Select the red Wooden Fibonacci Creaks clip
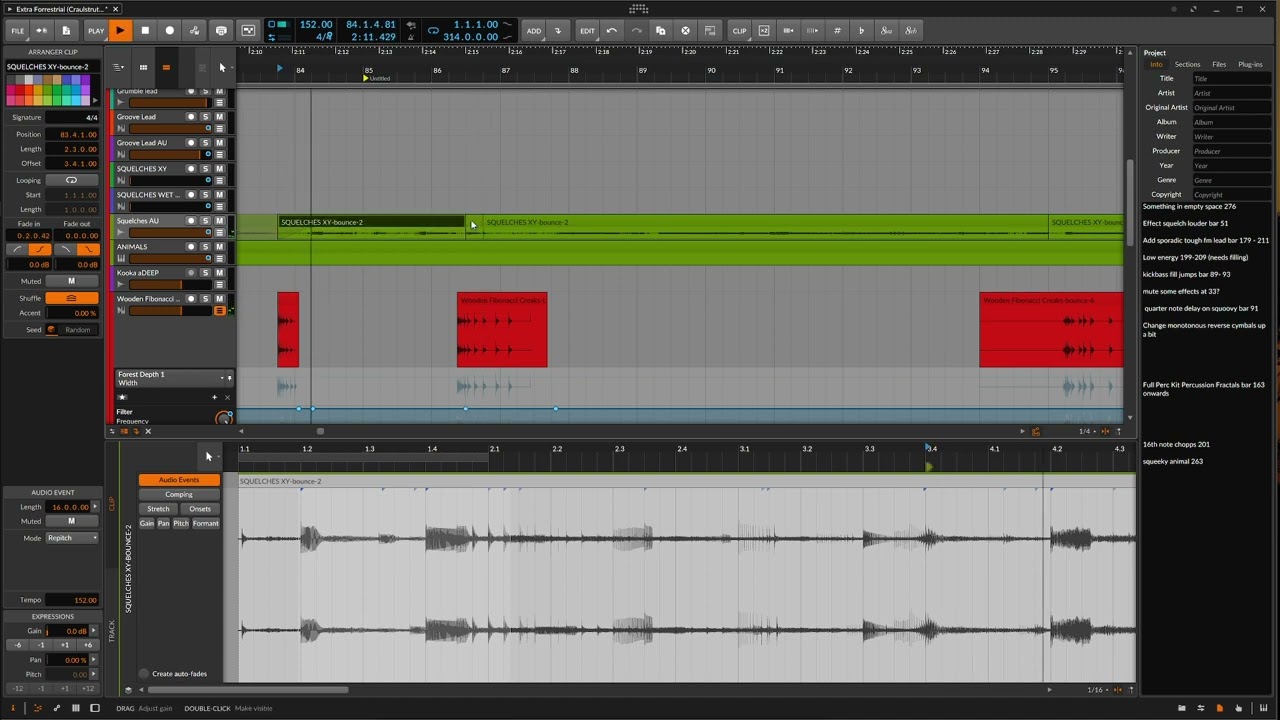 (502, 330)
